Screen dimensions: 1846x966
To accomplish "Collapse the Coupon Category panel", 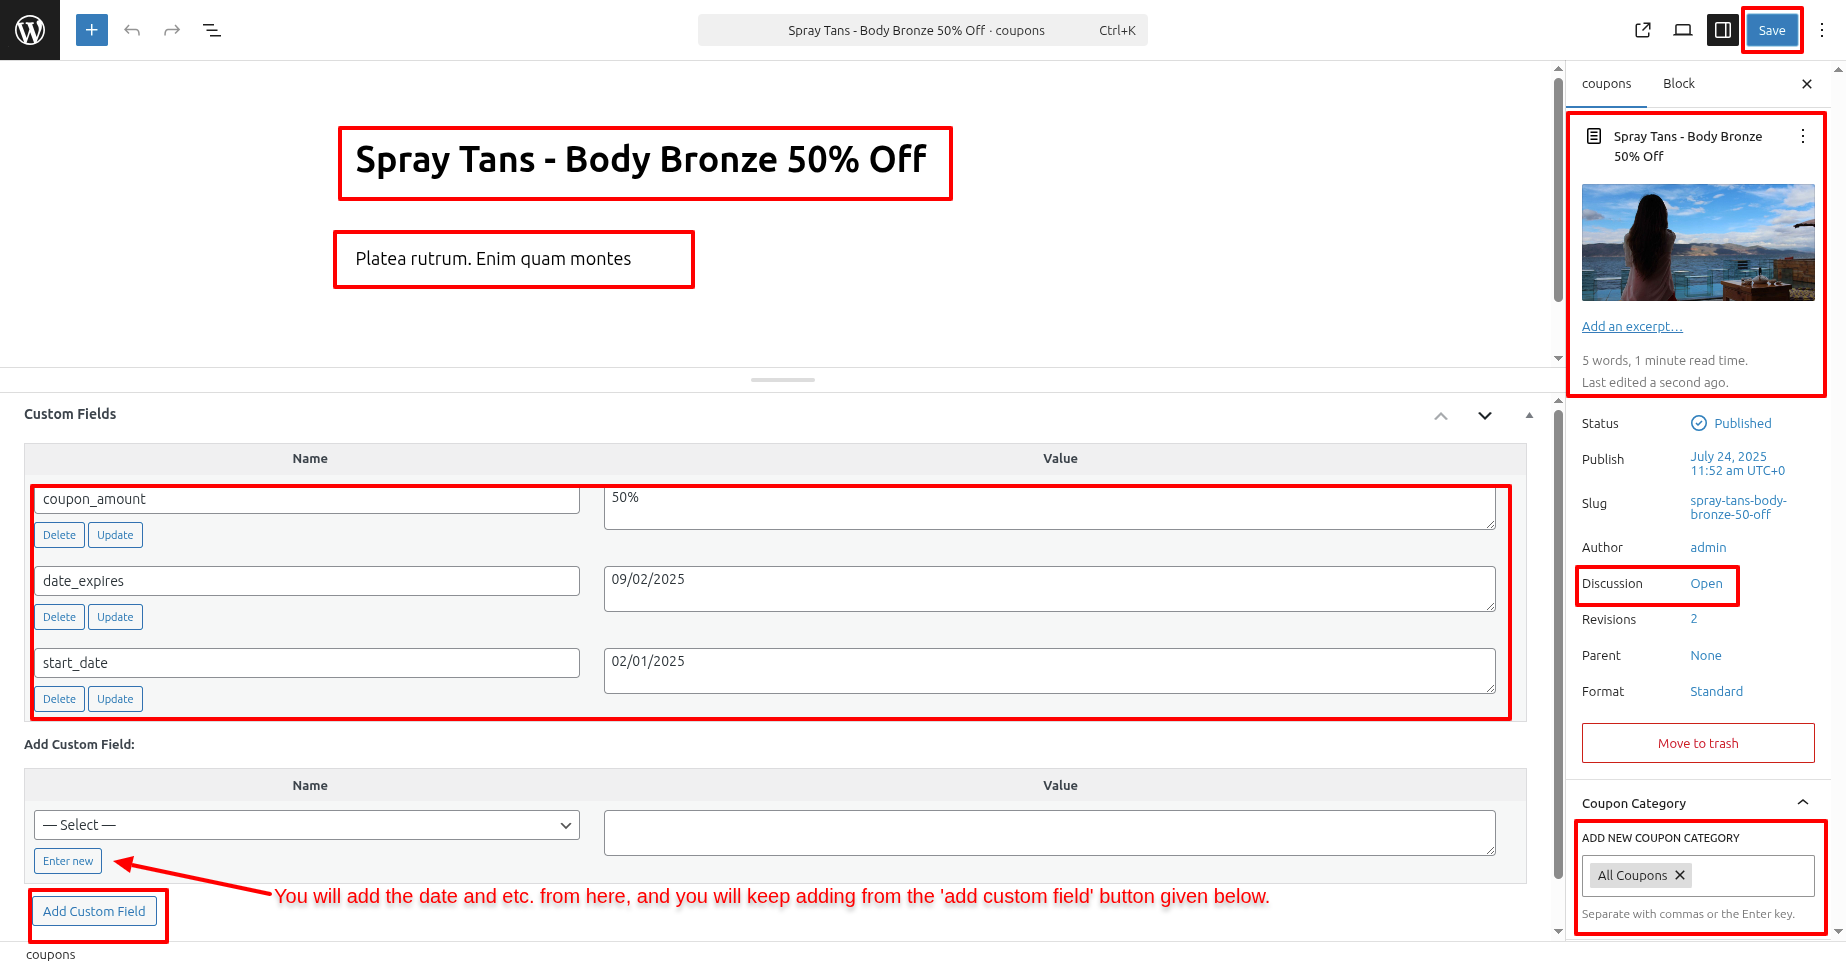I will (x=1803, y=803).
